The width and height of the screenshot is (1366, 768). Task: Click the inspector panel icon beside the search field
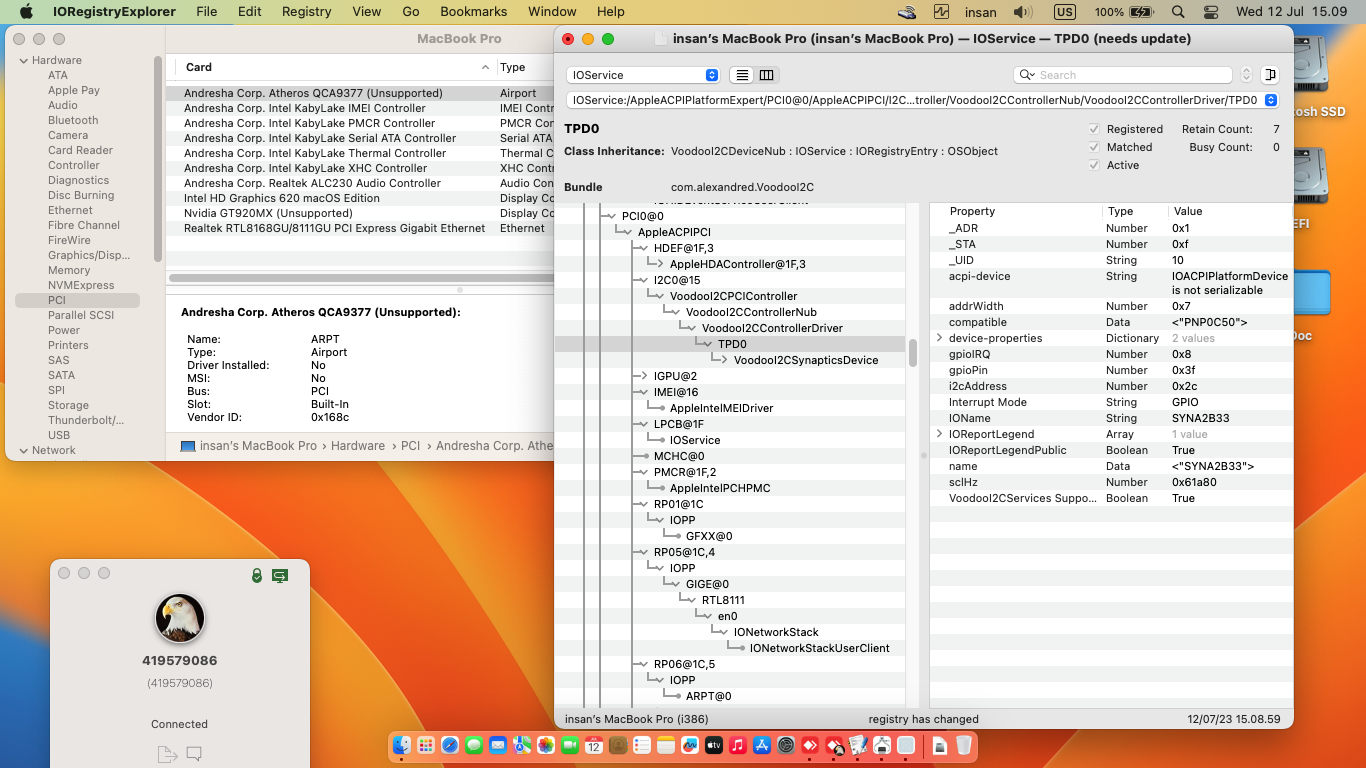[1270, 75]
